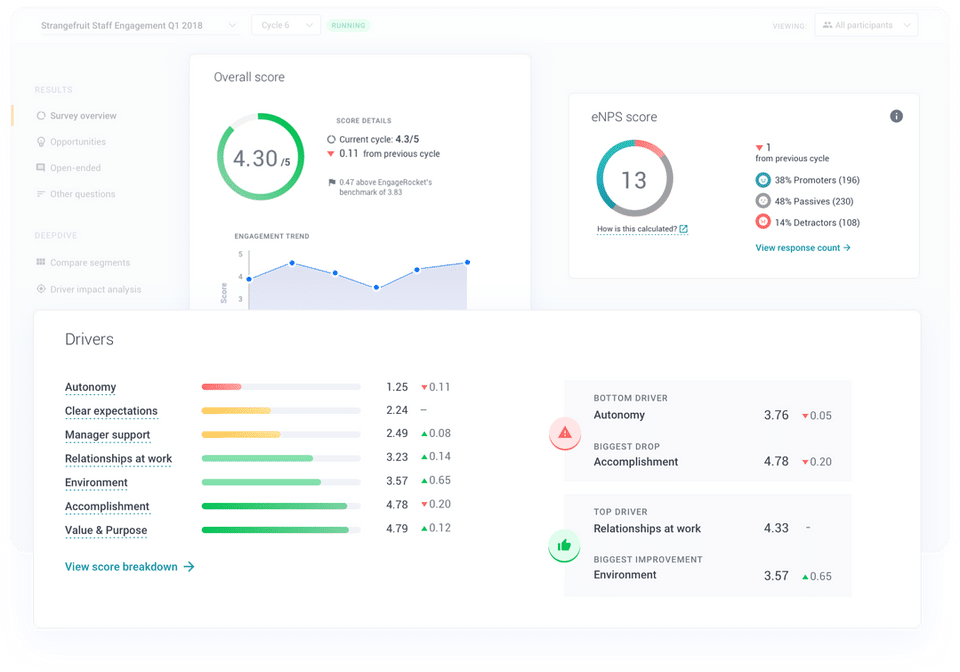Expand the Cycle 6 dropdown
The height and width of the screenshot is (672, 960).
(286, 25)
